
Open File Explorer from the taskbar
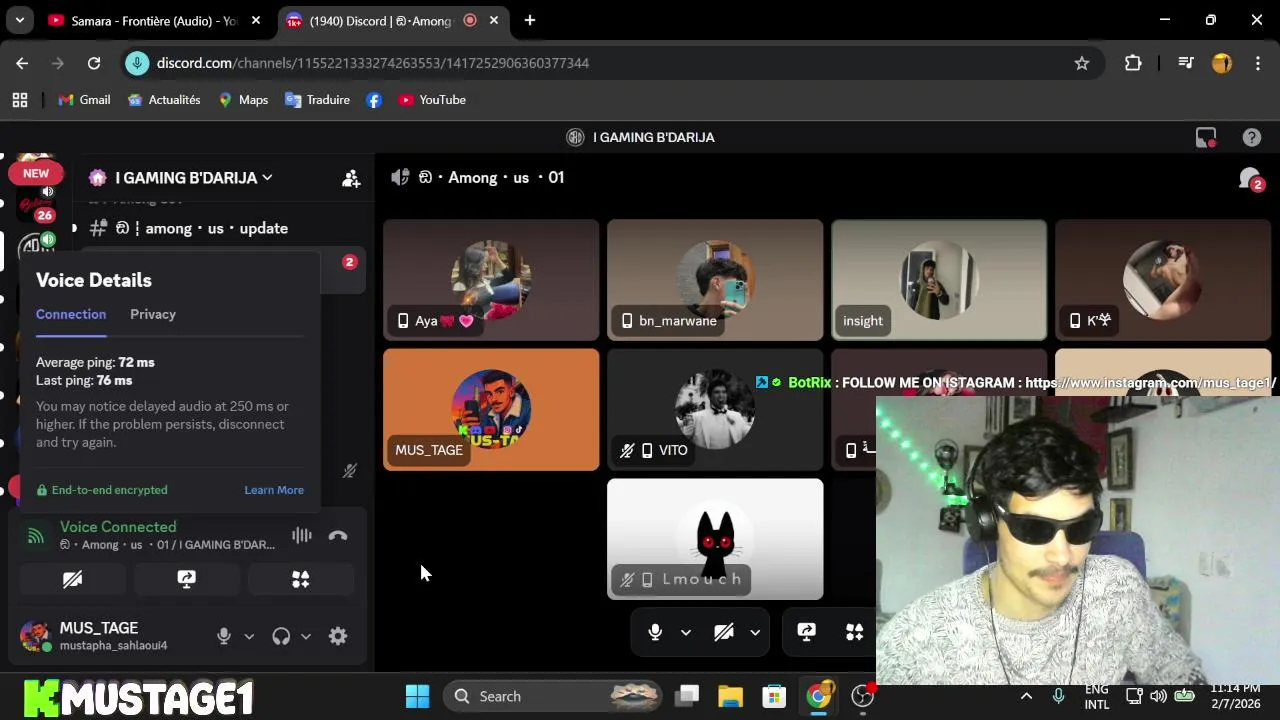[730, 696]
